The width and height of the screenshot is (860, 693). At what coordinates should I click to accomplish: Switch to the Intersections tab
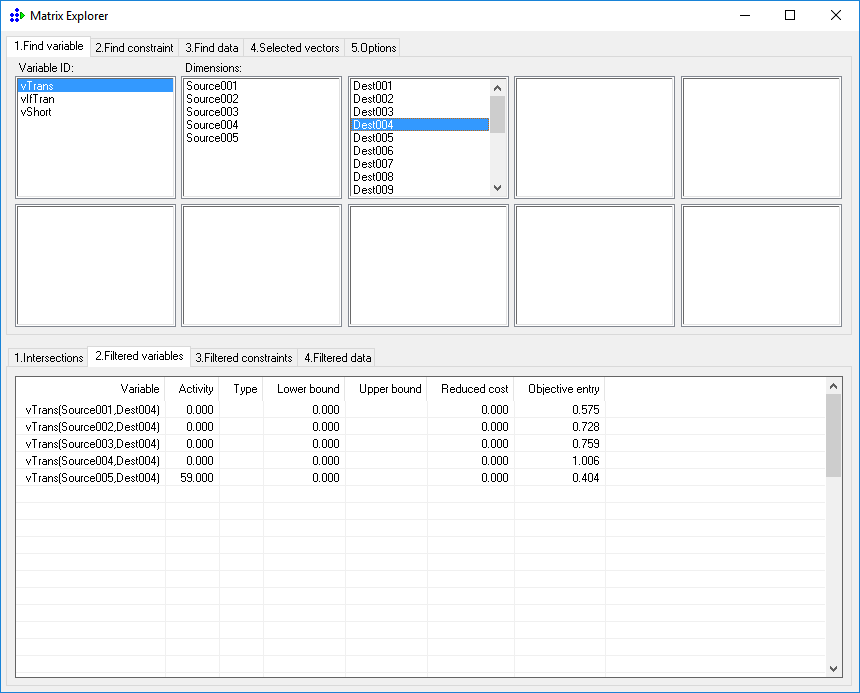coord(48,358)
